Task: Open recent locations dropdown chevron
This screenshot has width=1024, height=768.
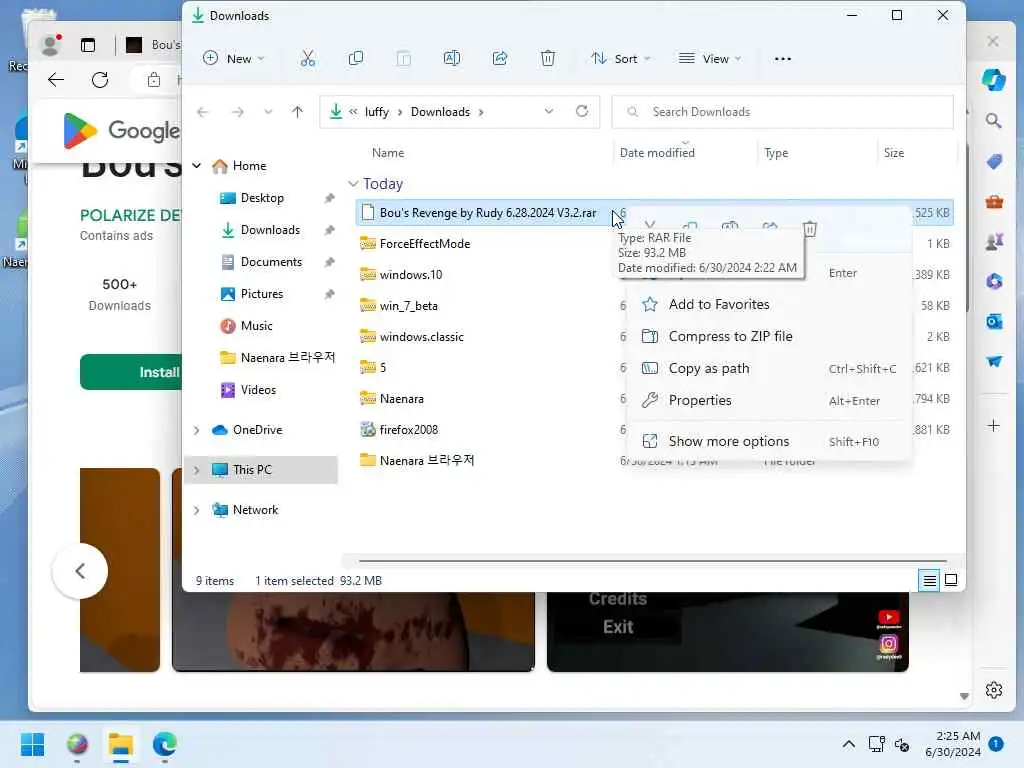Action: tap(268, 112)
